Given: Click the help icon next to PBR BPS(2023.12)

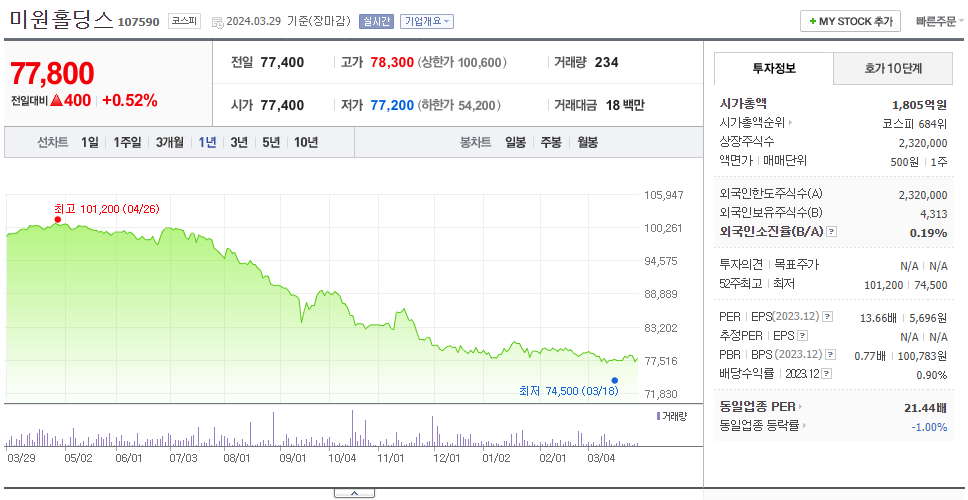Looking at the screenshot, I should (x=831, y=355).
